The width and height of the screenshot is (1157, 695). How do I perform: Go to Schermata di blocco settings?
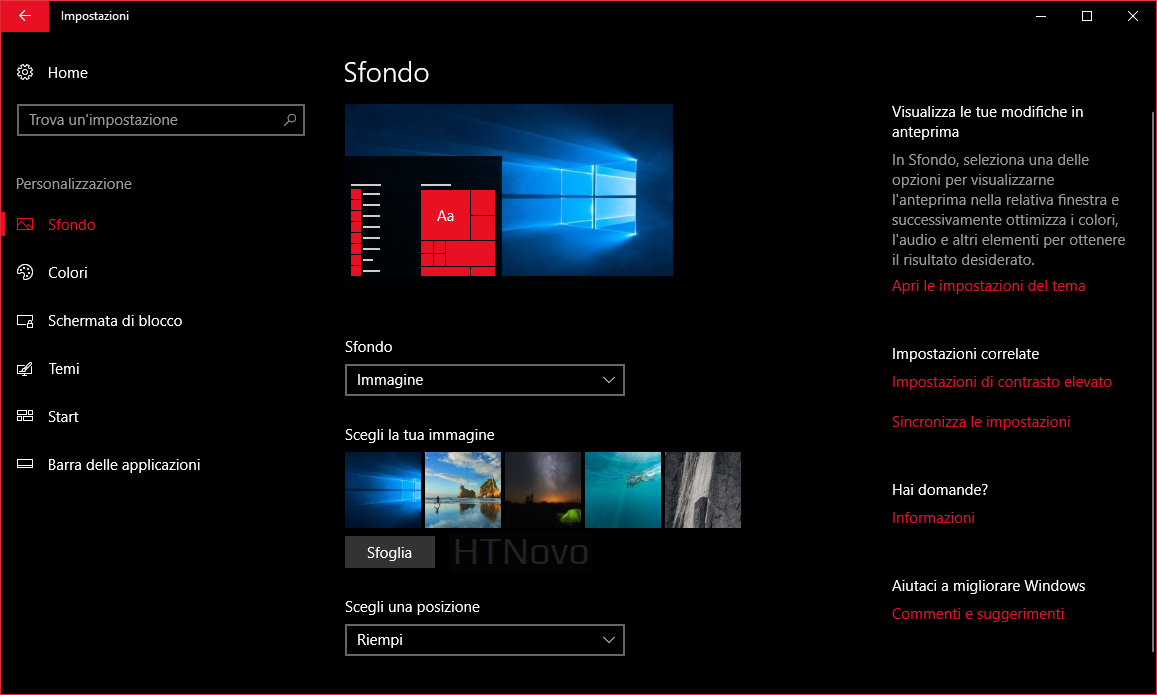(x=115, y=321)
